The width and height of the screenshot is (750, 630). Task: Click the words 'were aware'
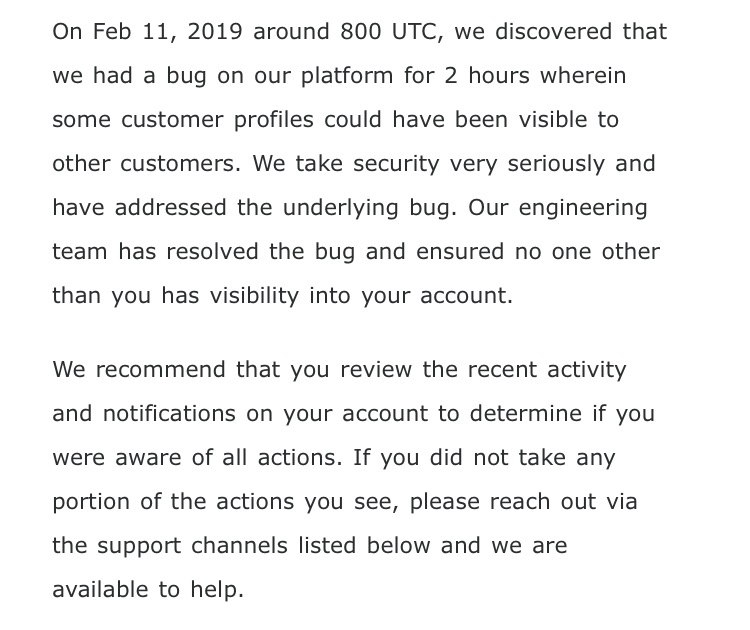tap(117, 458)
